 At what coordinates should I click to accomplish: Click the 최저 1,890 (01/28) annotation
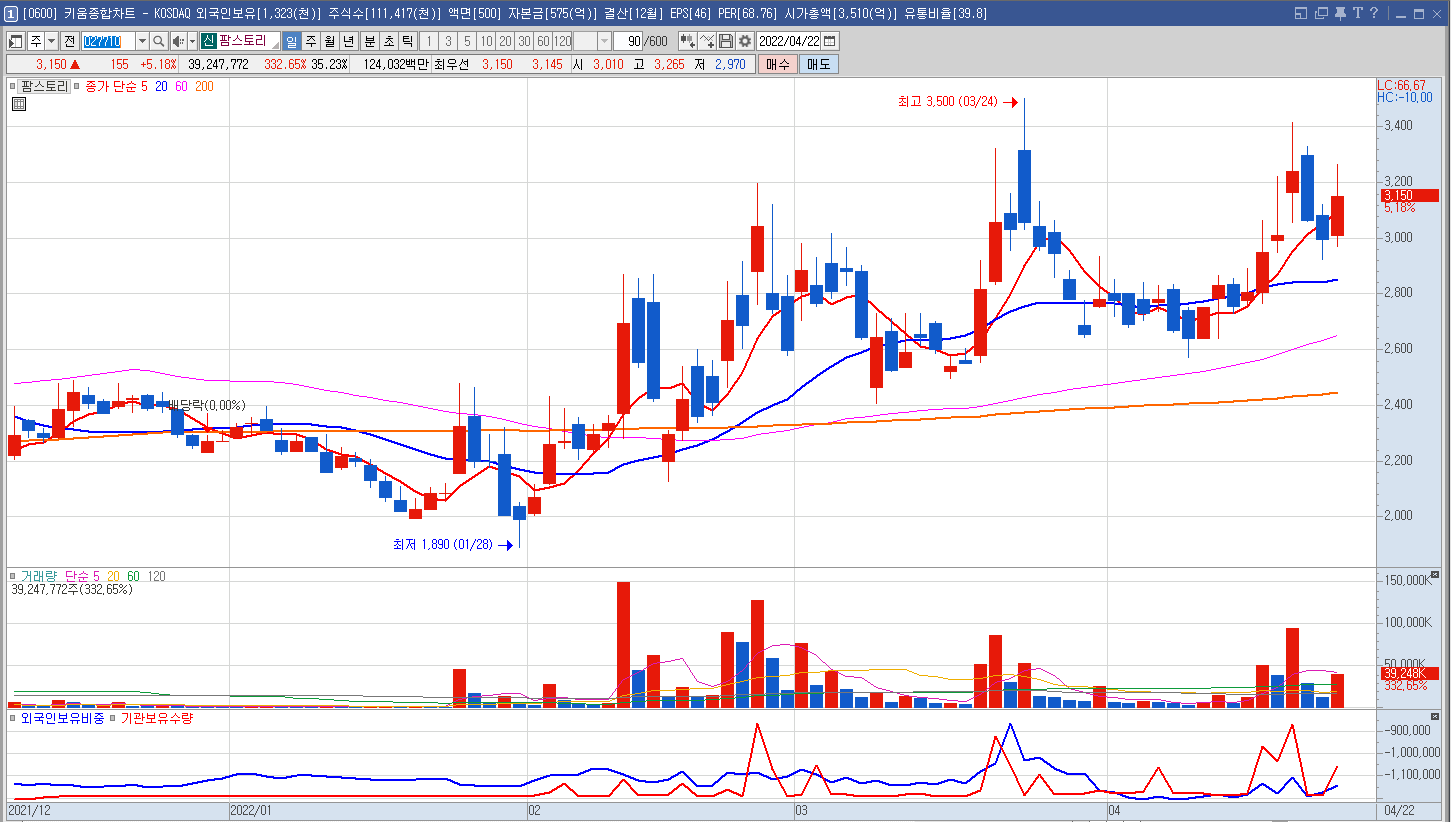point(443,545)
